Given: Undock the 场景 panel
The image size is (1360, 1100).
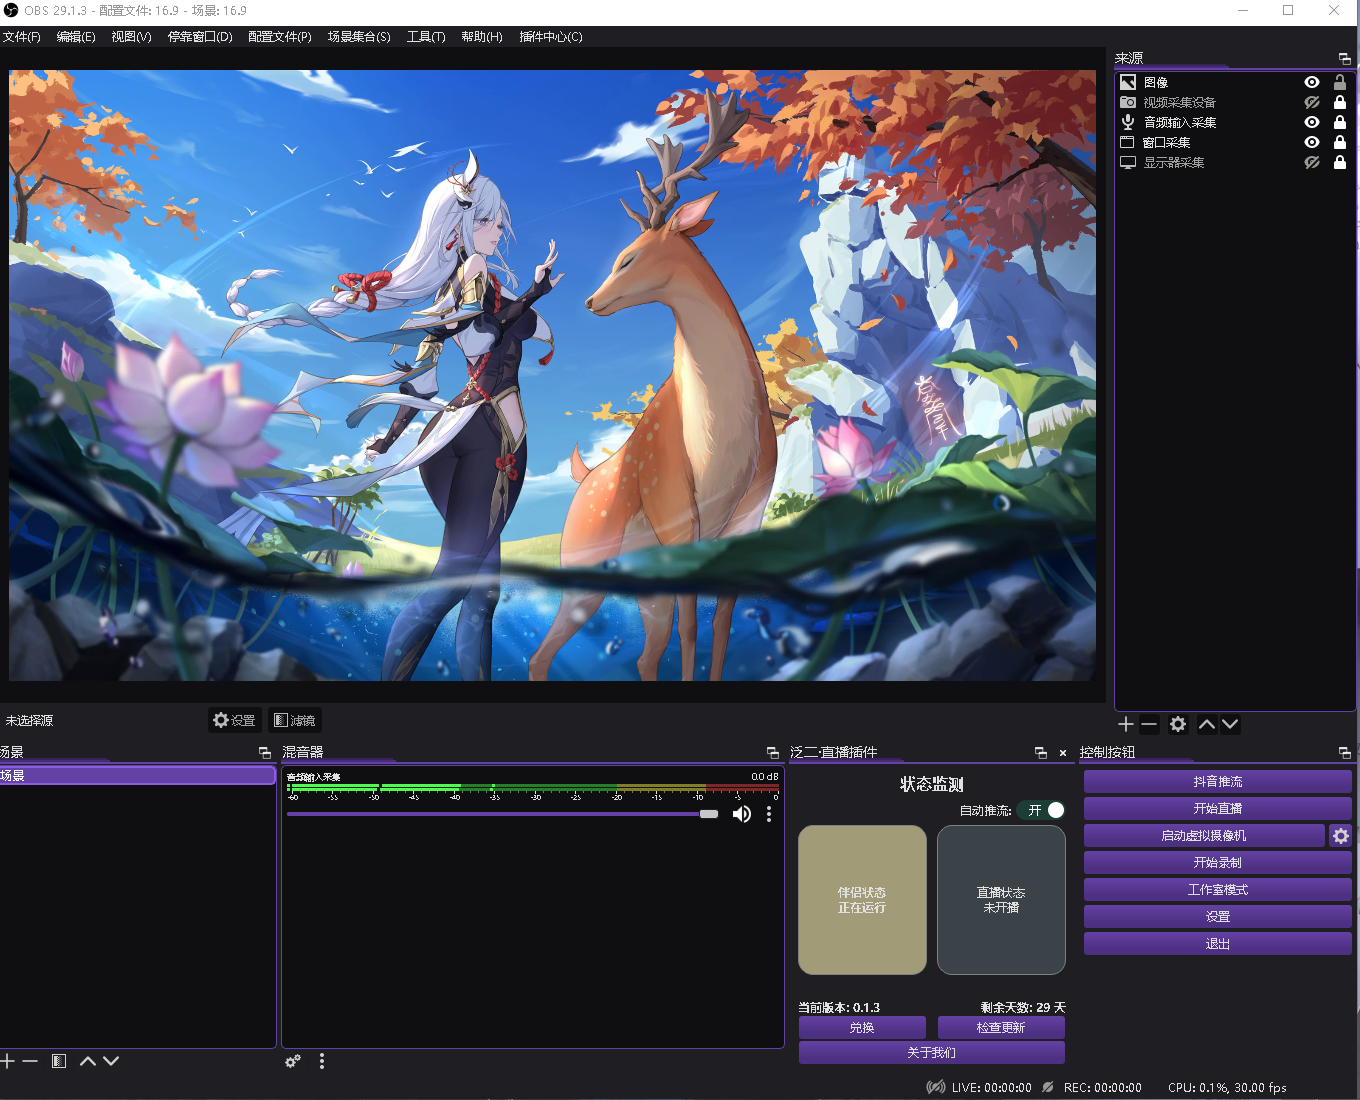Looking at the screenshot, I should pyautogui.click(x=265, y=752).
